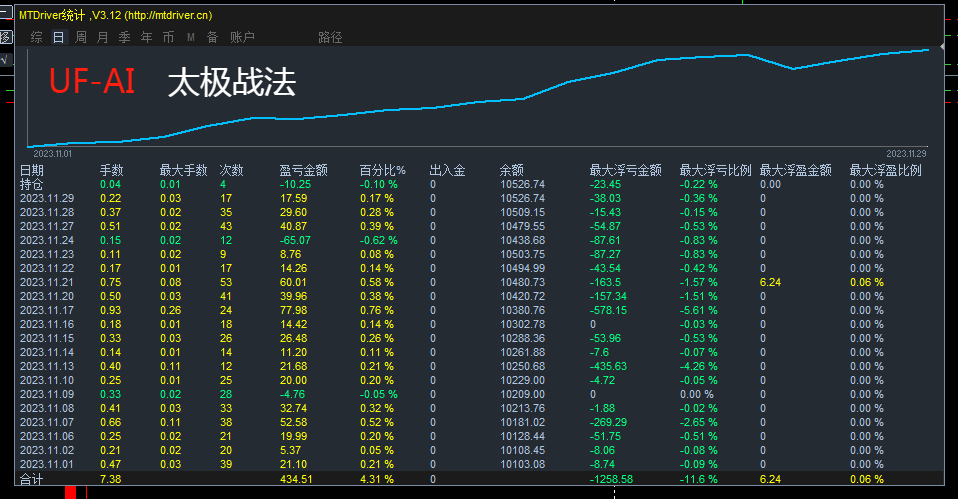958x499 pixels.
Task: Select the 2023.11.09 row date
Action: (x=47, y=395)
